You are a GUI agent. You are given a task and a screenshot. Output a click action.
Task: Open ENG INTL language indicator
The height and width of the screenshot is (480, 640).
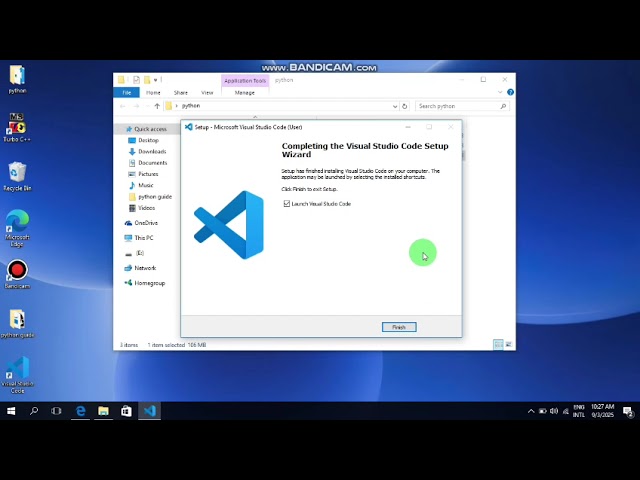coord(579,411)
